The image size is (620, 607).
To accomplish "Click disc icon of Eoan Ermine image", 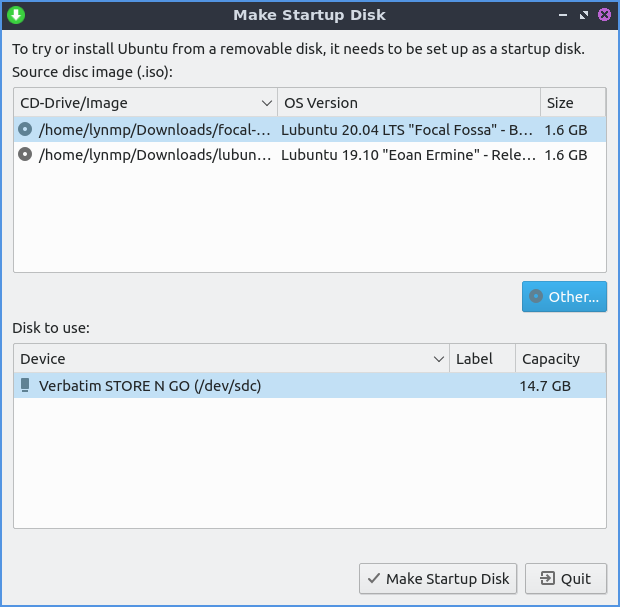I will point(26,155).
